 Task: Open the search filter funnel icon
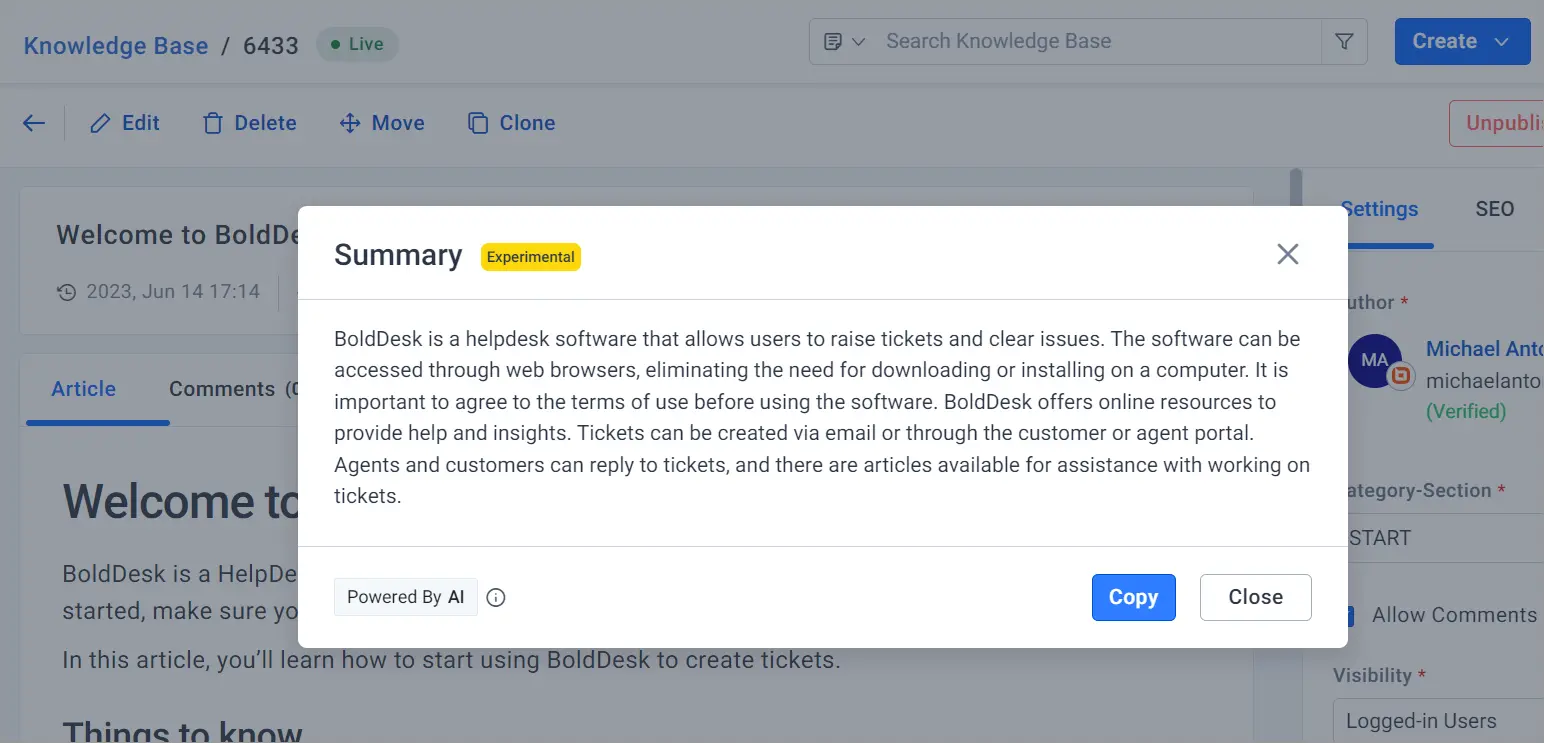[x=1344, y=41]
